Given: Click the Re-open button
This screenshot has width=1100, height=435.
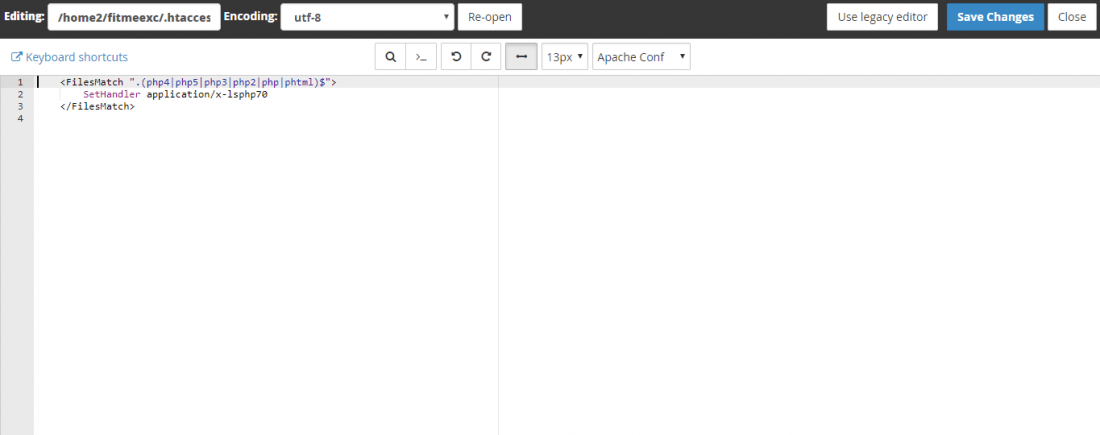Looking at the screenshot, I should [490, 17].
